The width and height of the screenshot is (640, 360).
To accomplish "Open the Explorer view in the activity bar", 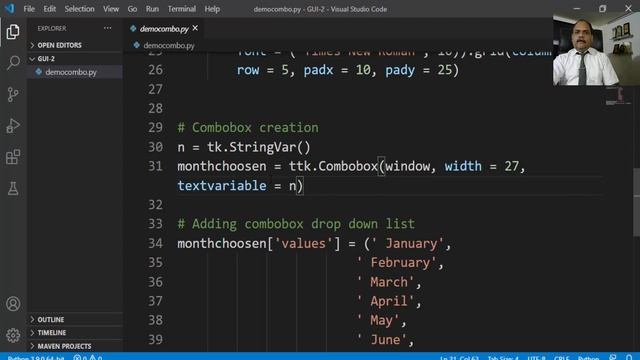I will tap(13, 31).
